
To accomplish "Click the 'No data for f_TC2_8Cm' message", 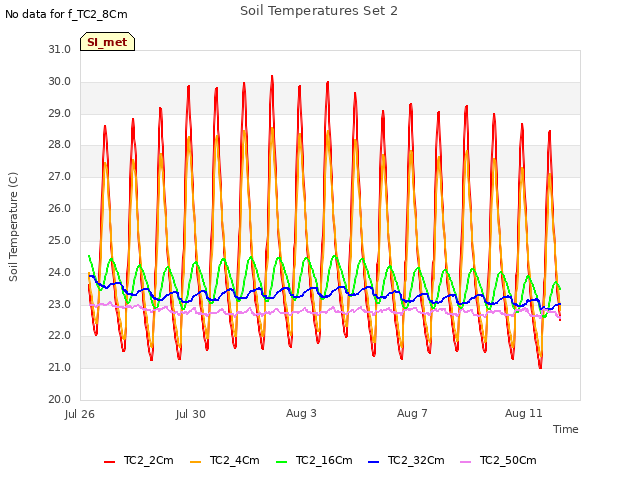I will coord(66,14).
